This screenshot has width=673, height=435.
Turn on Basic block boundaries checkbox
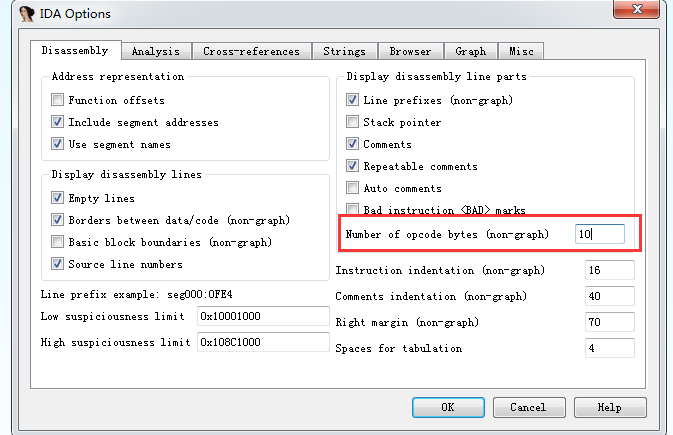click(x=58, y=242)
